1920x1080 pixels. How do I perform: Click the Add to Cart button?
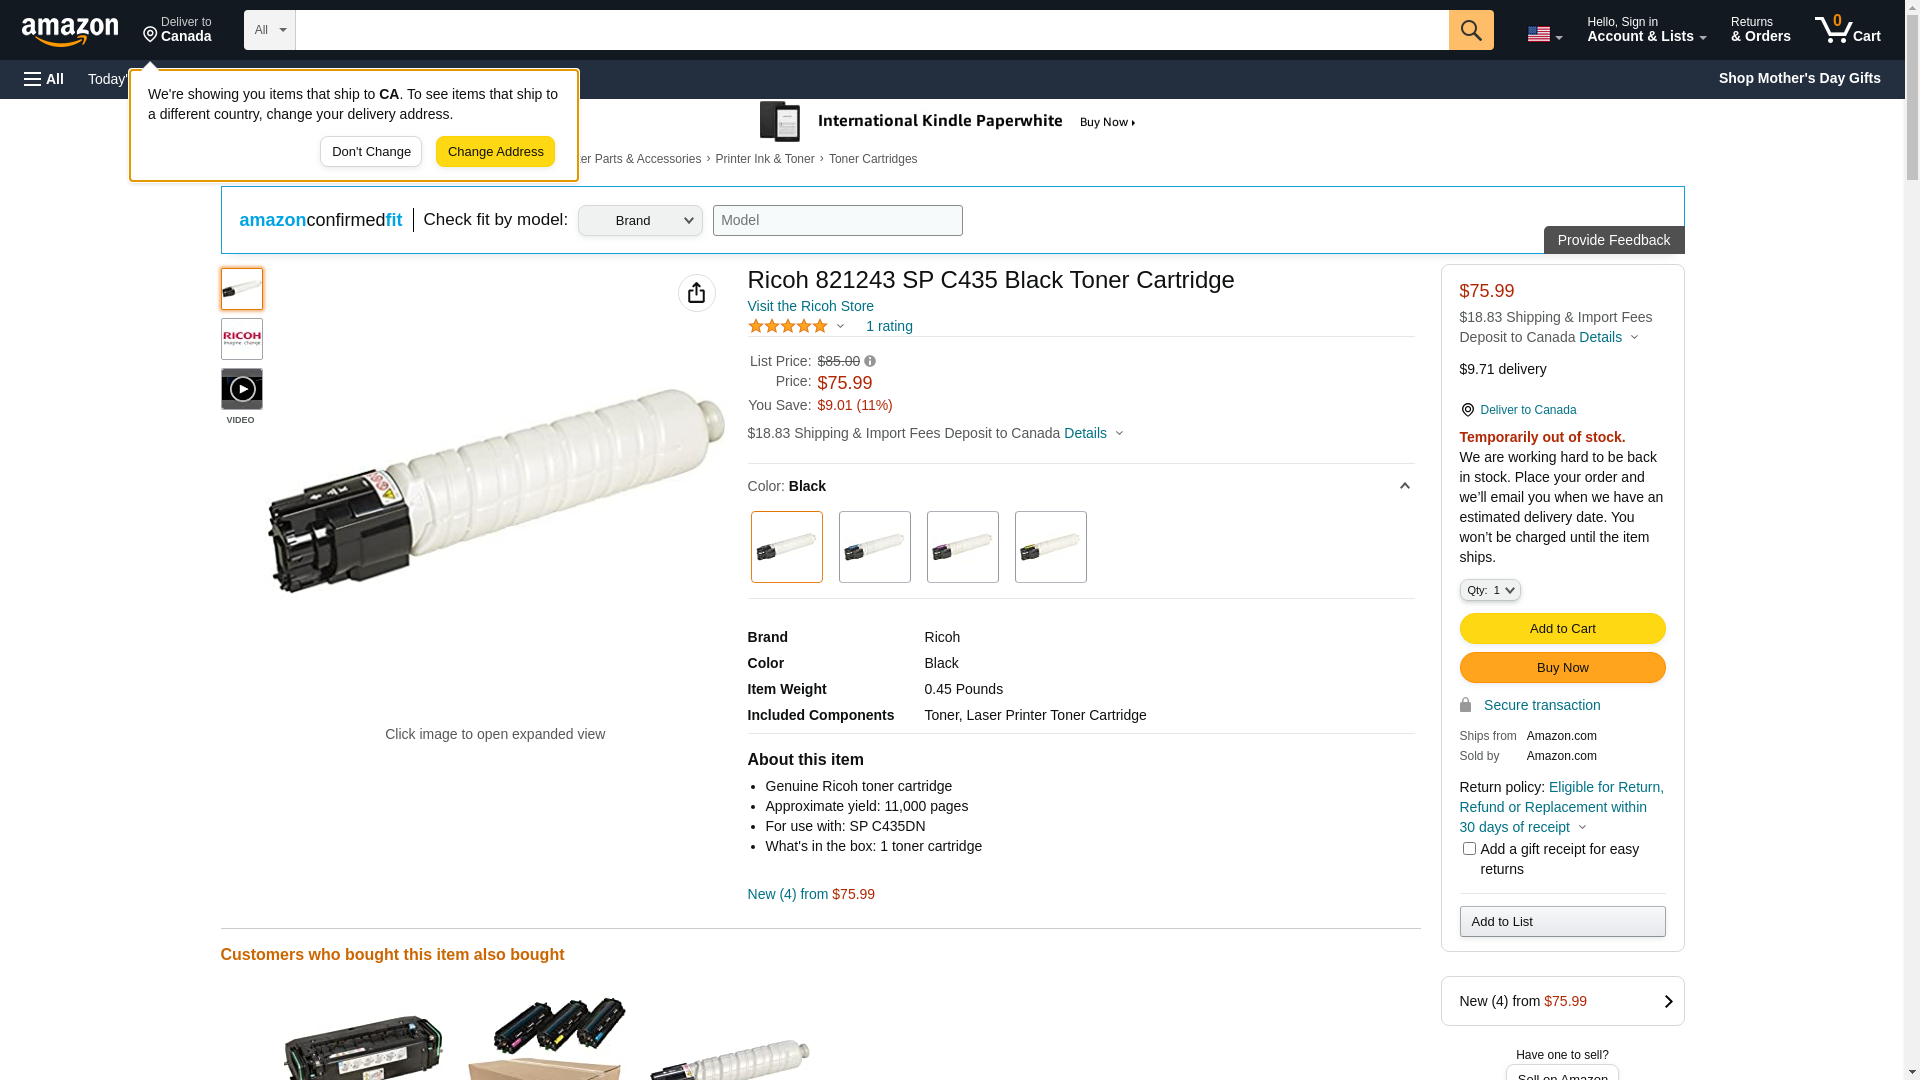[x=1562, y=628]
